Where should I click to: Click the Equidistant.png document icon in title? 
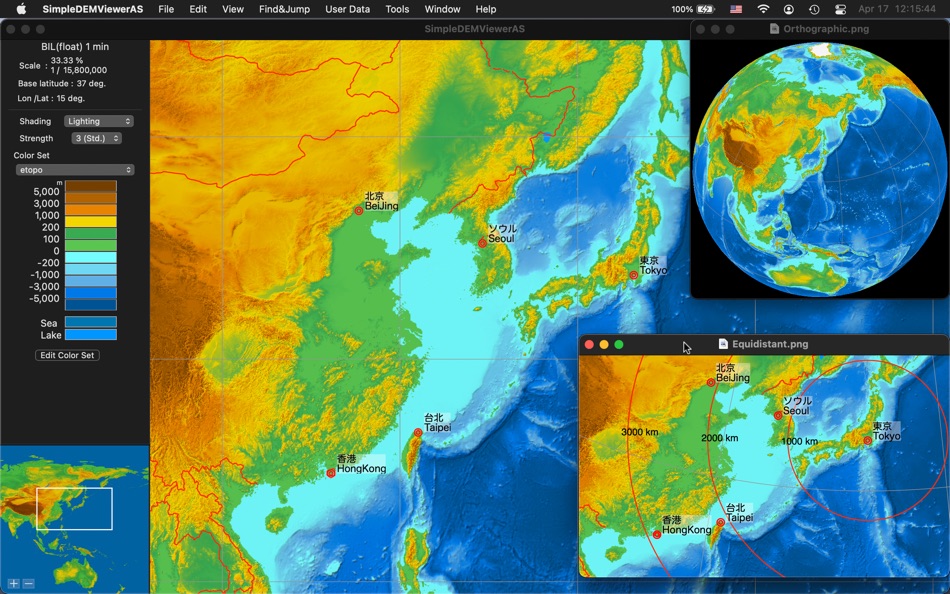723,344
